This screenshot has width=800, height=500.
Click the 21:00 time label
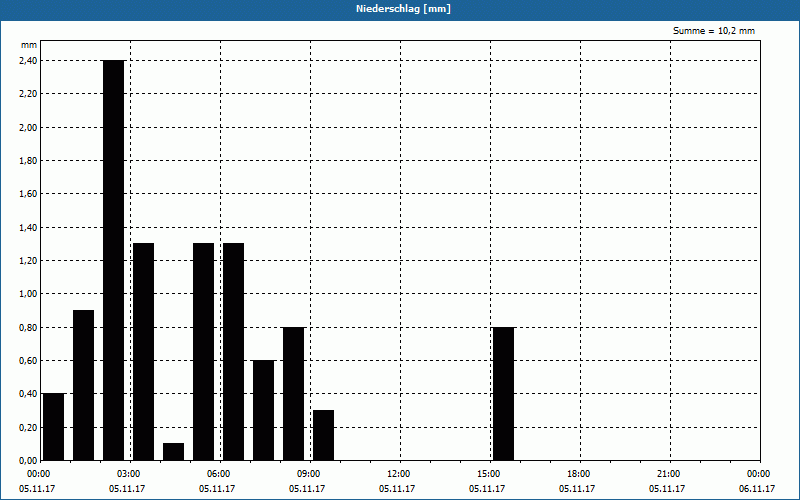pos(670,474)
